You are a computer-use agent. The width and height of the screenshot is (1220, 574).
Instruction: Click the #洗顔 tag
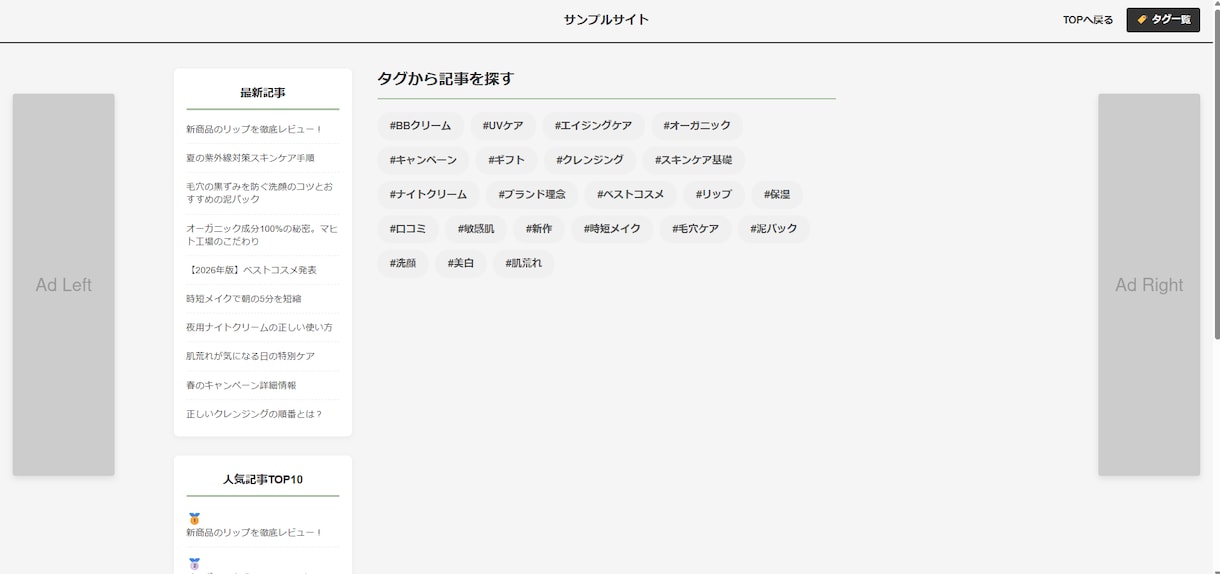click(x=403, y=264)
